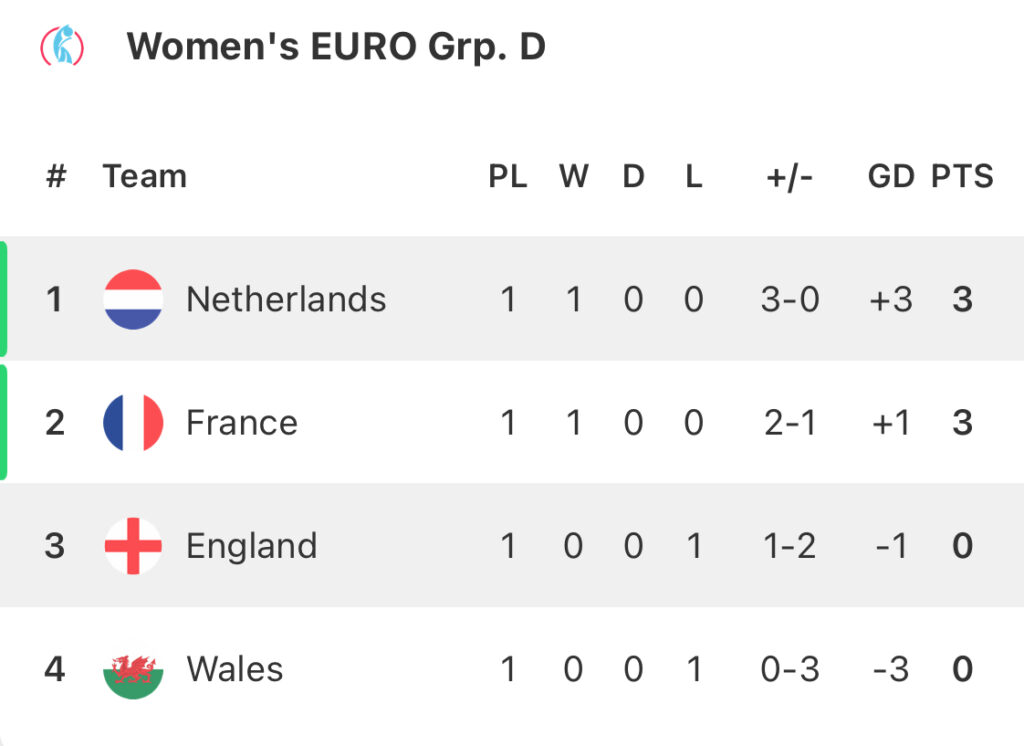Click the France flag icon
The image size is (1024, 746).
pos(133,423)
